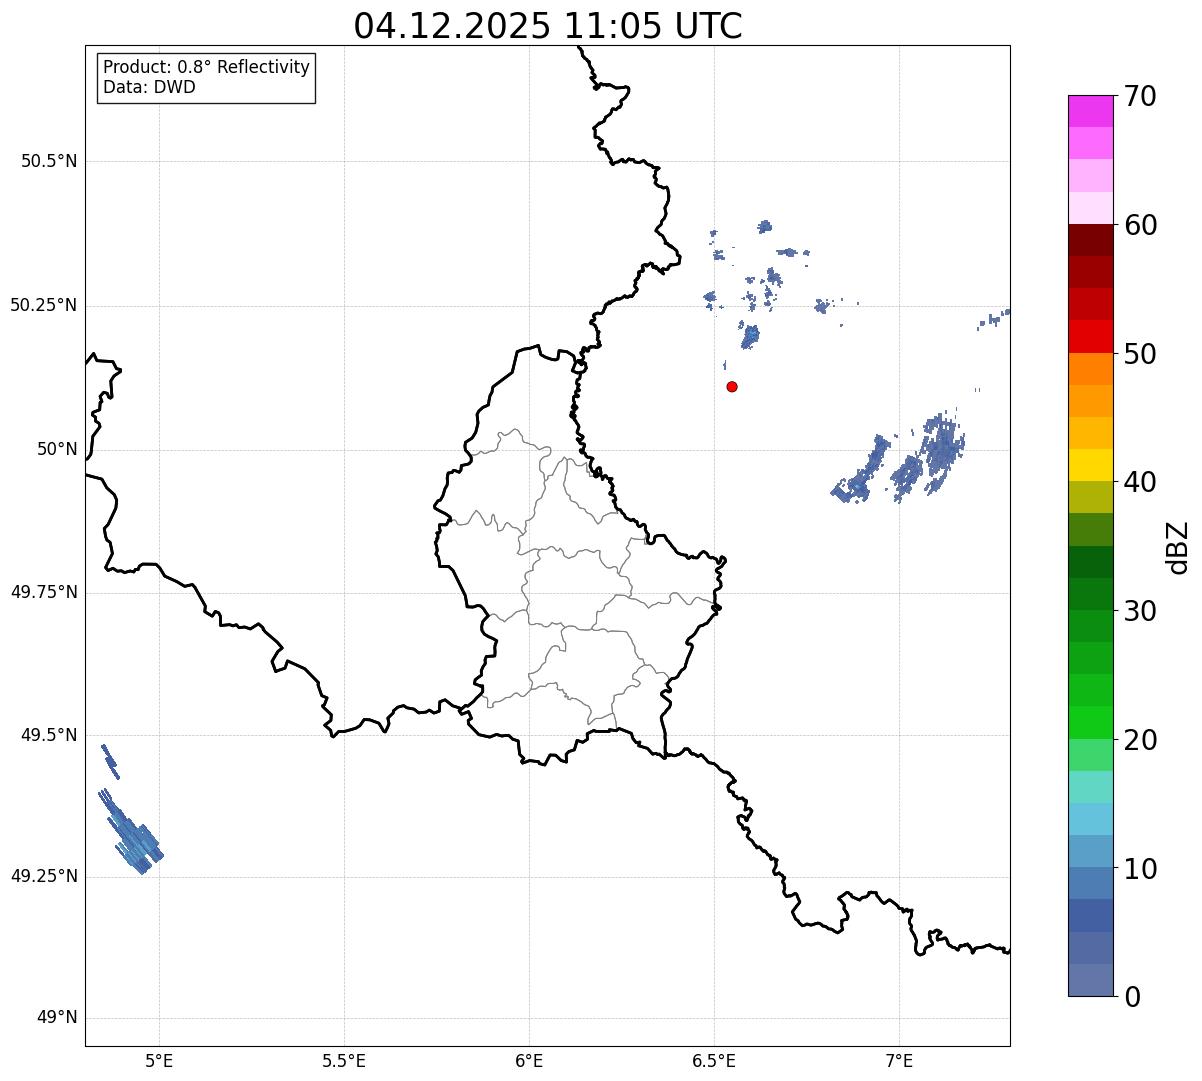Click the plot title 04.12.2025 11:05 UTC

pyautogui.click(x=548, y=26)
